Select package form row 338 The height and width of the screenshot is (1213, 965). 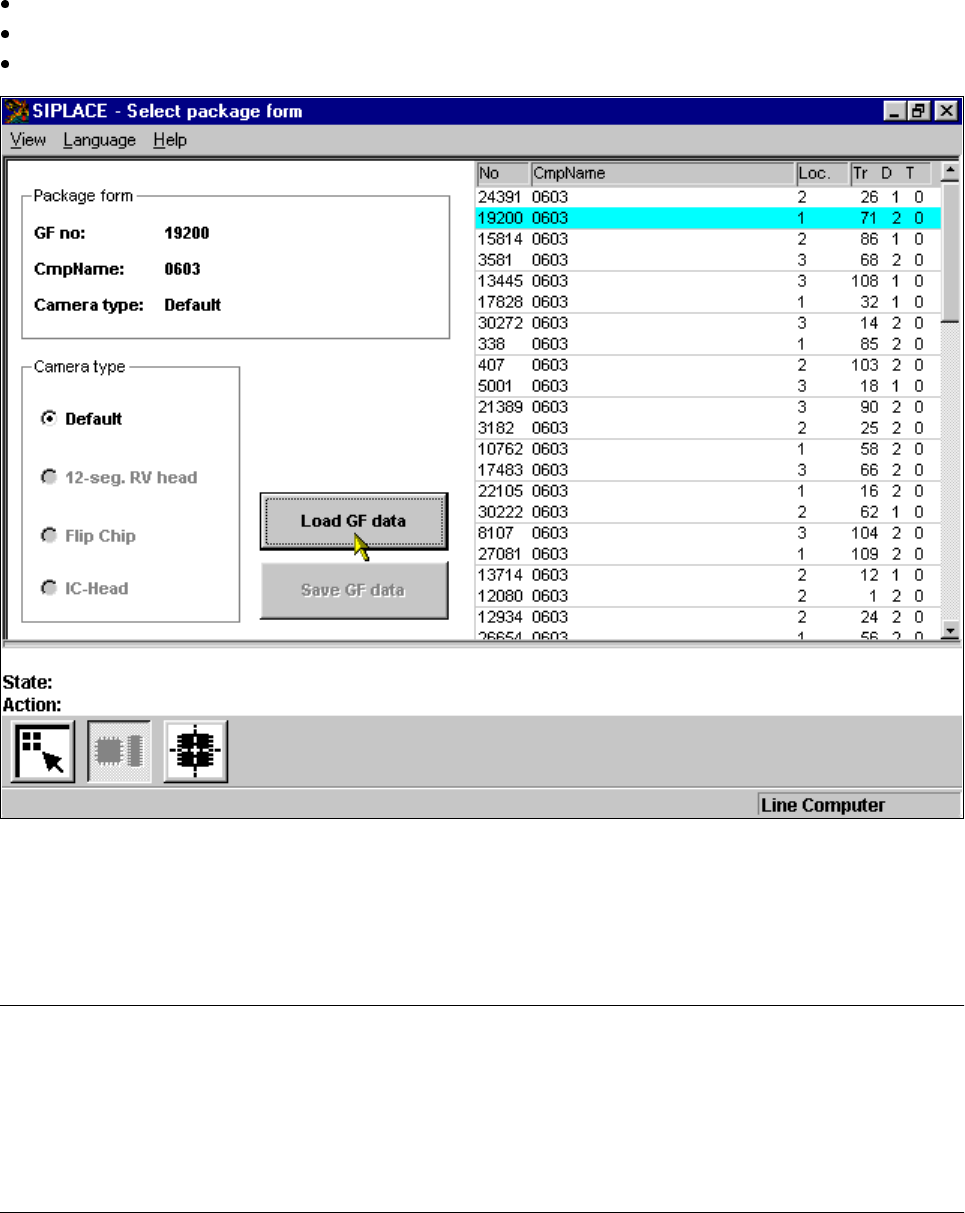click(708, 344)
